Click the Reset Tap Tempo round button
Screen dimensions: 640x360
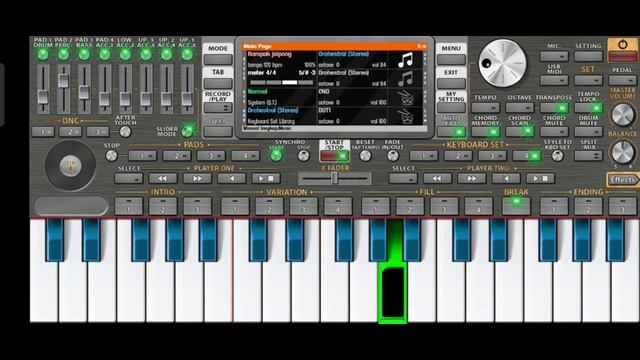(x=365, y=156)
